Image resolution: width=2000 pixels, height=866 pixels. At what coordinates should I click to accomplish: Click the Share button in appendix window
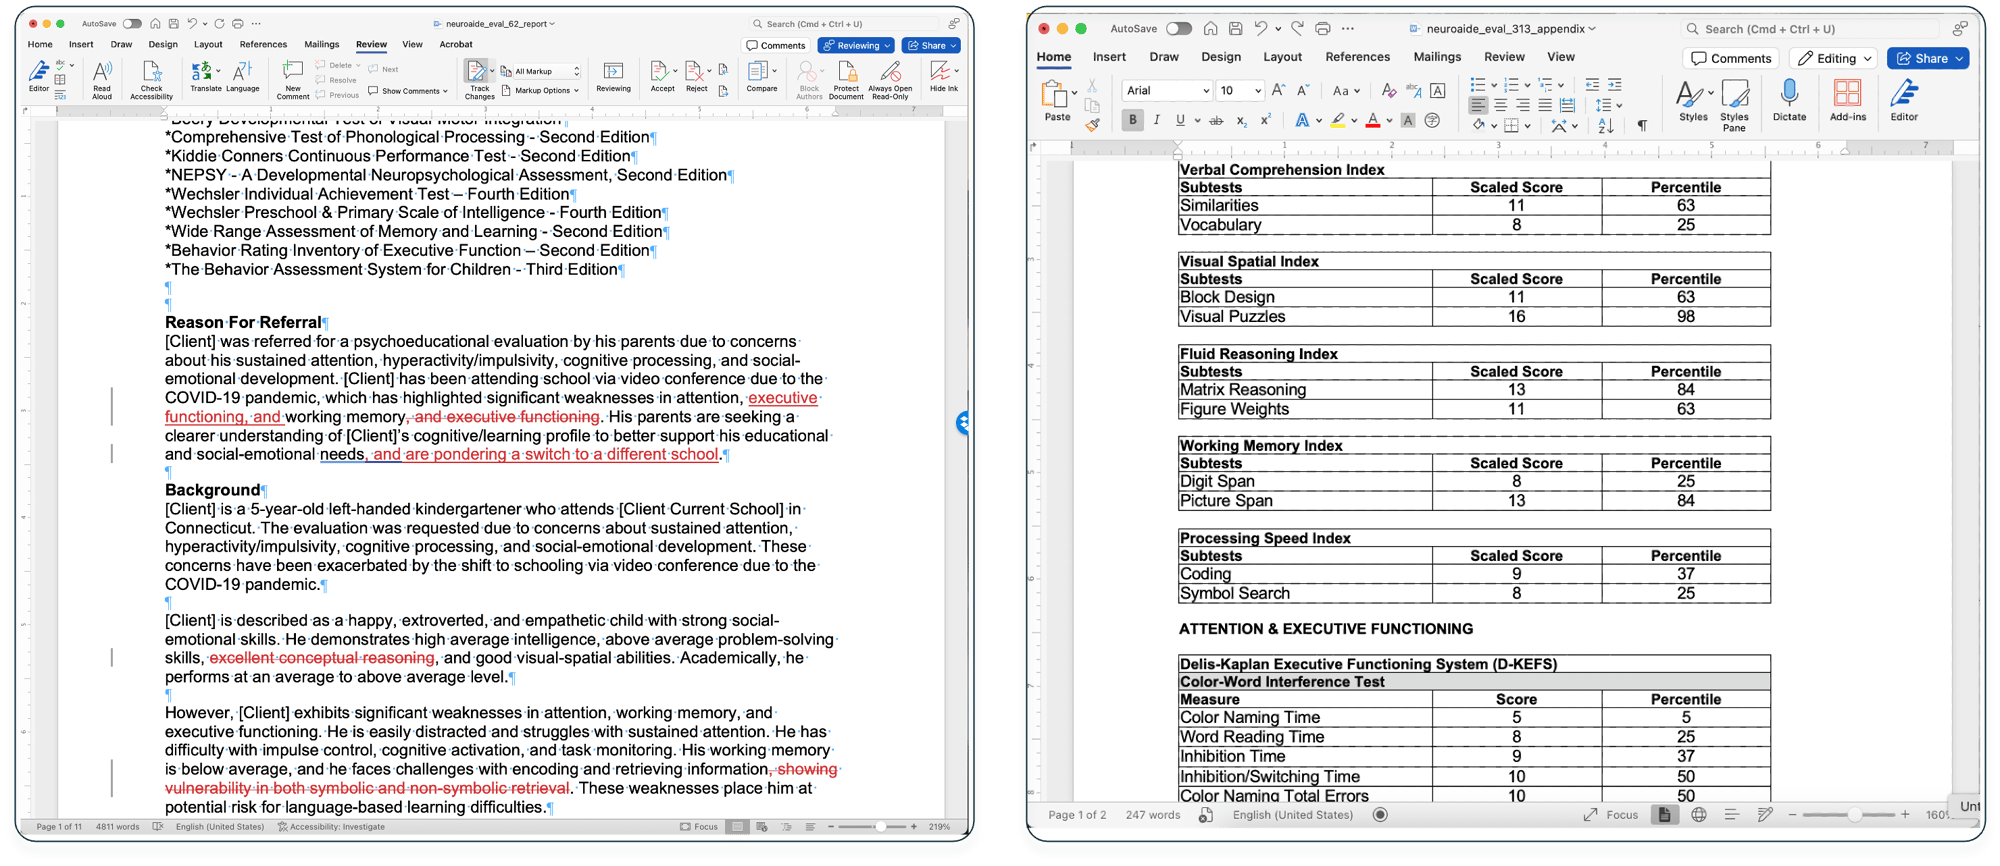click(1928, 58)
